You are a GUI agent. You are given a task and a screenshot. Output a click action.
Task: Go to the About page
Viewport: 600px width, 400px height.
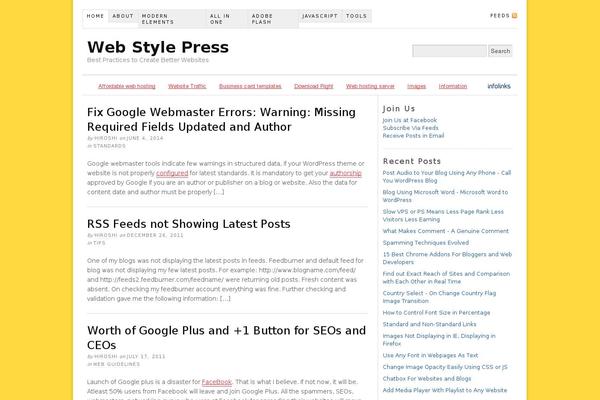[123, 16]
